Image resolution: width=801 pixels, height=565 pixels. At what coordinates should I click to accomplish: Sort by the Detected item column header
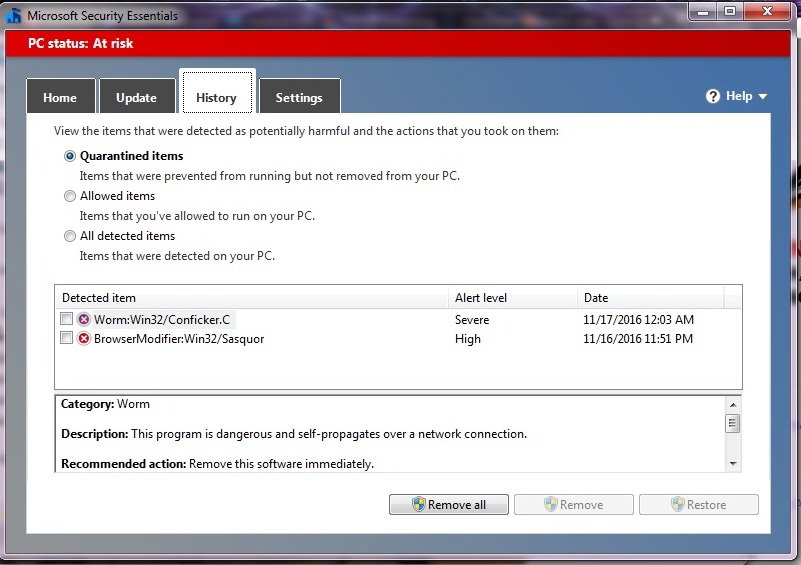coord(251,298)
